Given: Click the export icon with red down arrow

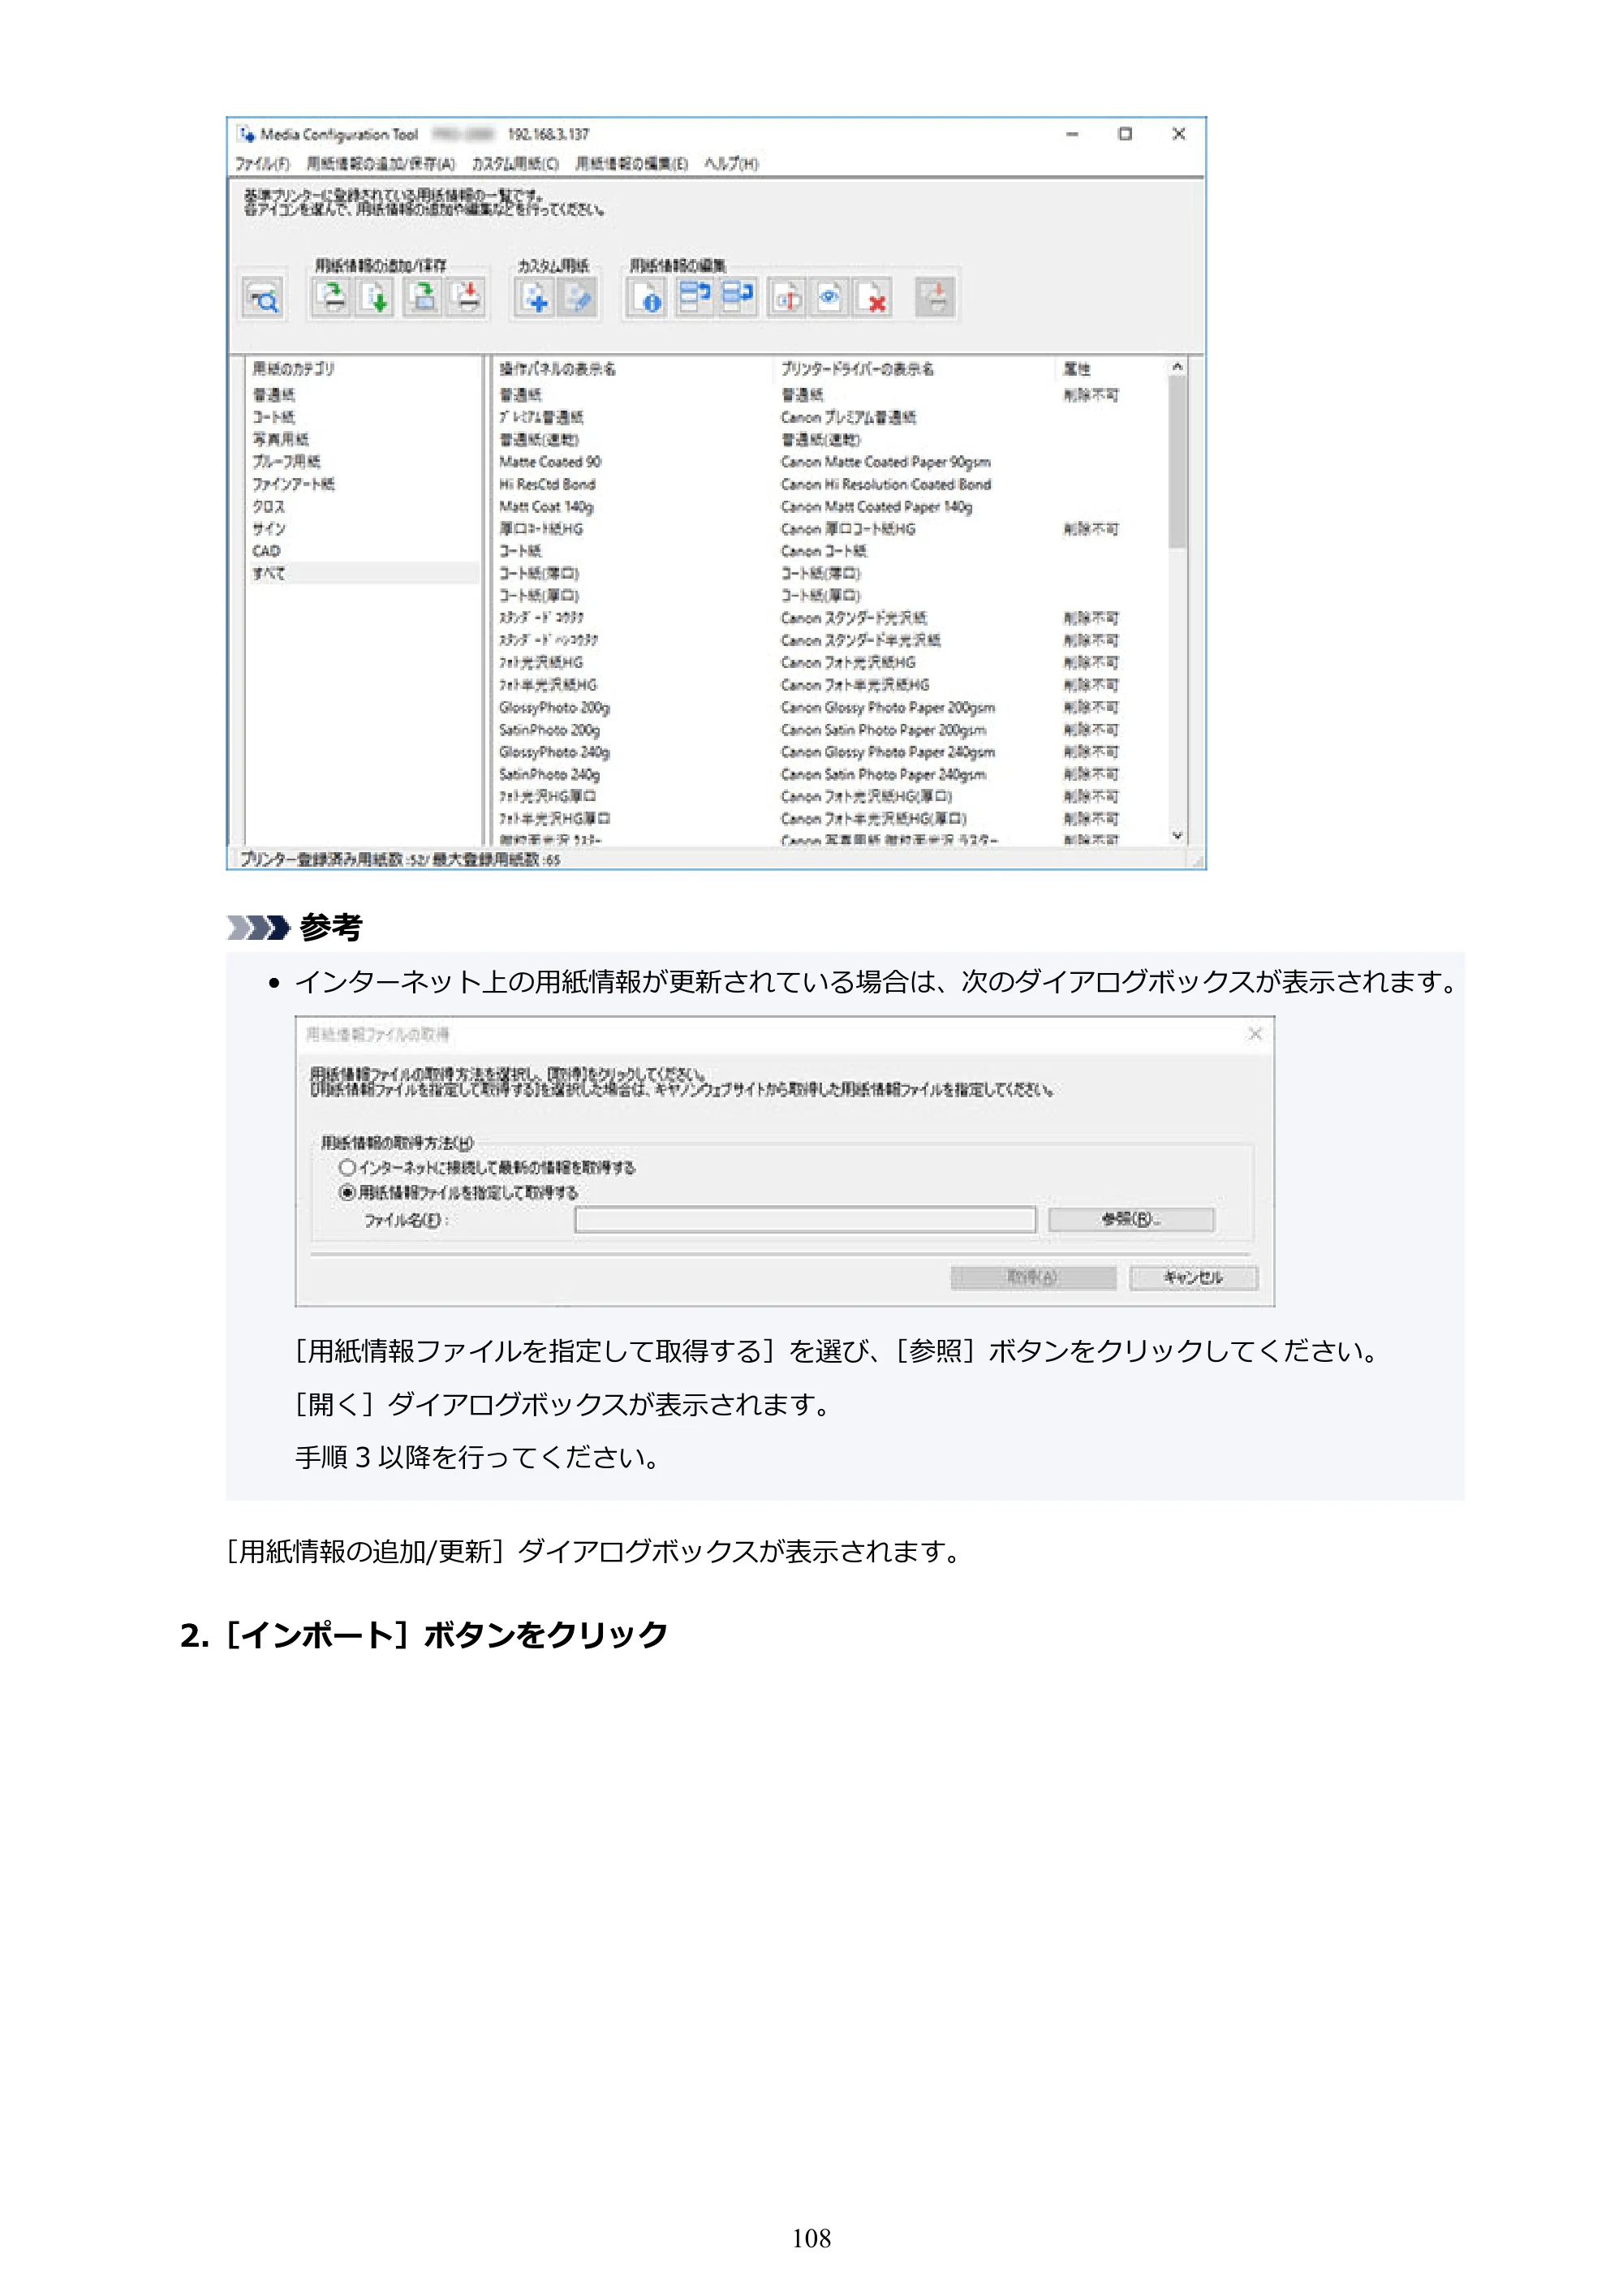Looking at the screenshot, I should pos(467,297).
